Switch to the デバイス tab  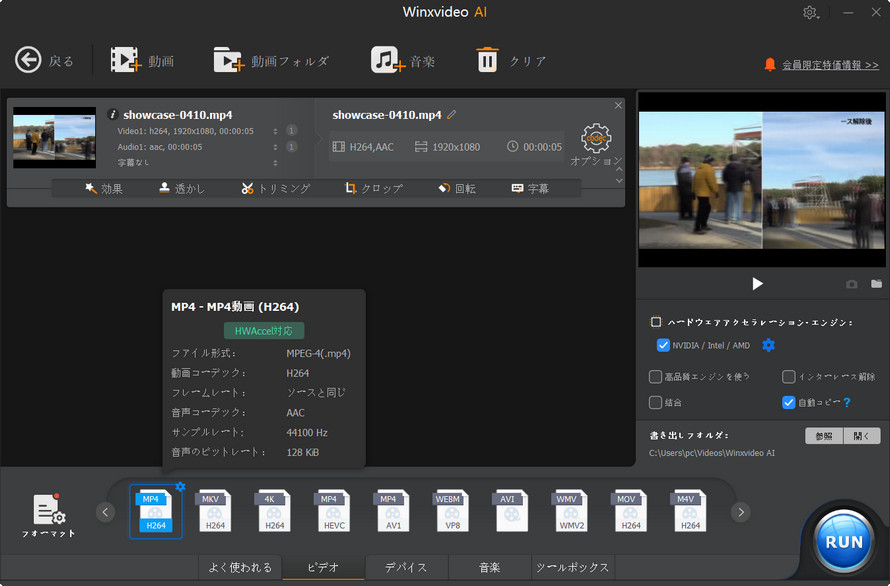click(x=406, y=567)
